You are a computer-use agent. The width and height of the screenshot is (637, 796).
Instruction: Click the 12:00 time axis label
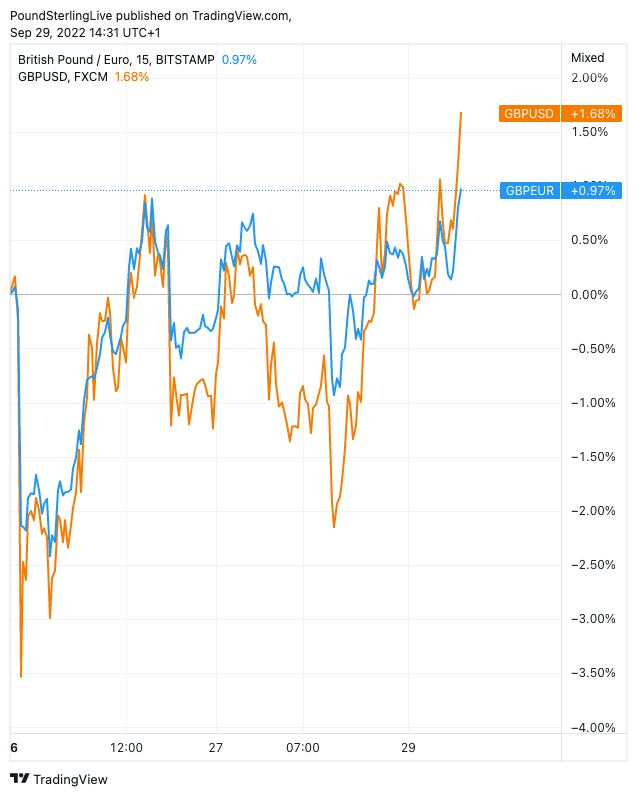pos(126,748)
